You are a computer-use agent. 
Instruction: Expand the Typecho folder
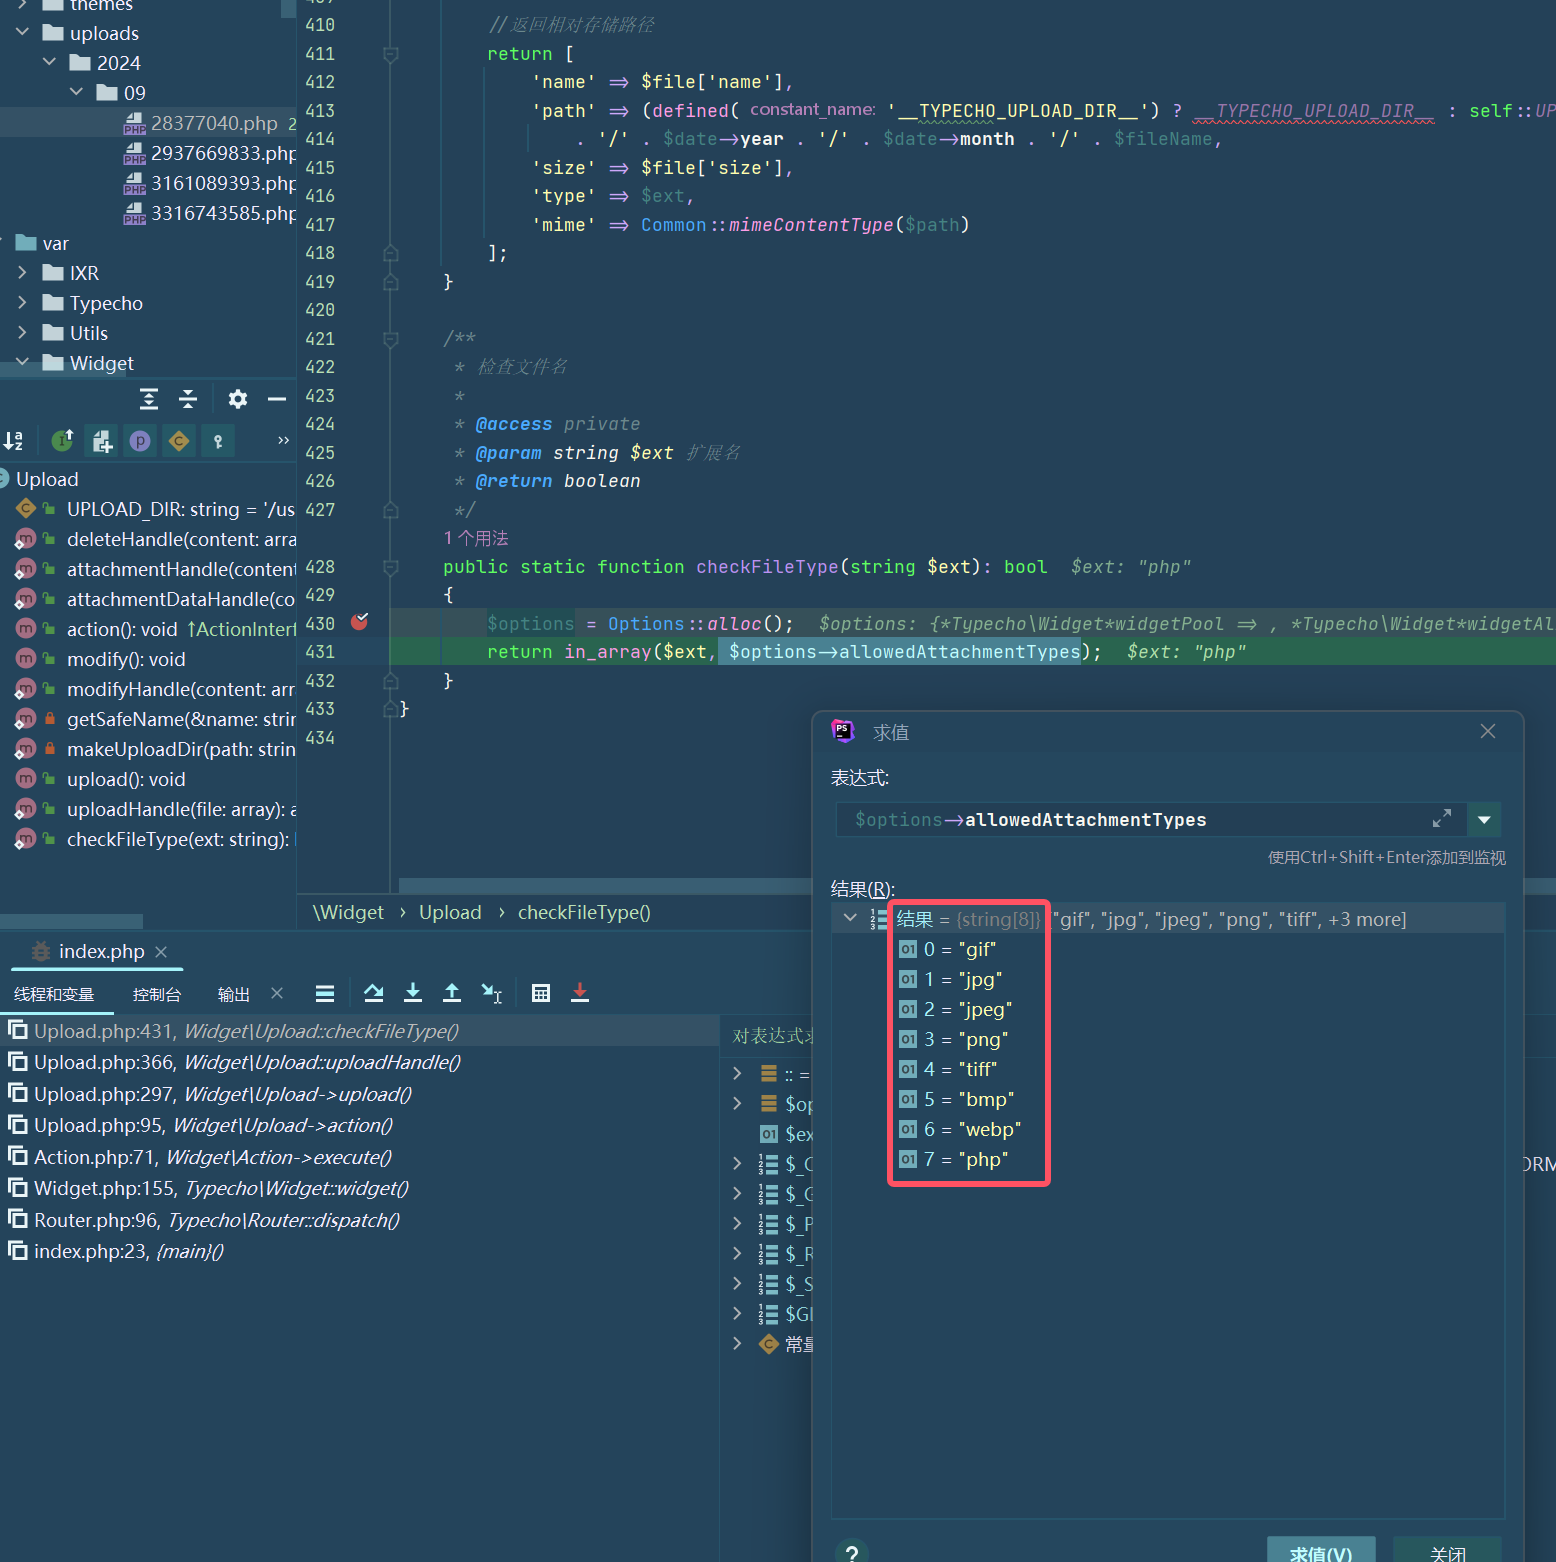coord(22,302)
